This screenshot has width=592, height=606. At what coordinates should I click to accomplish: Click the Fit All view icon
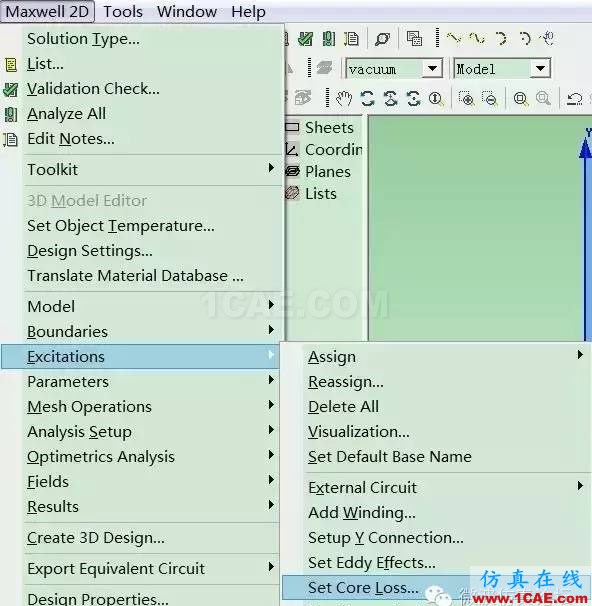point(521,99)
